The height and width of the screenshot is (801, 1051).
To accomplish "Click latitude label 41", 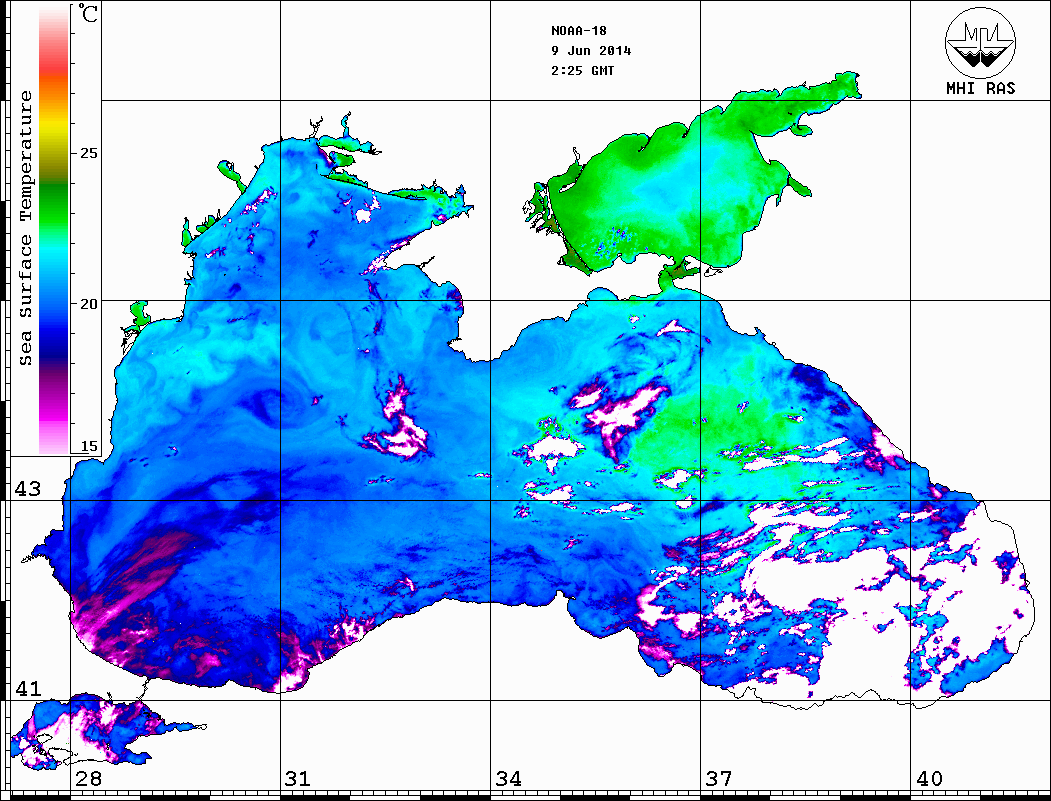I will pos(27,688).
